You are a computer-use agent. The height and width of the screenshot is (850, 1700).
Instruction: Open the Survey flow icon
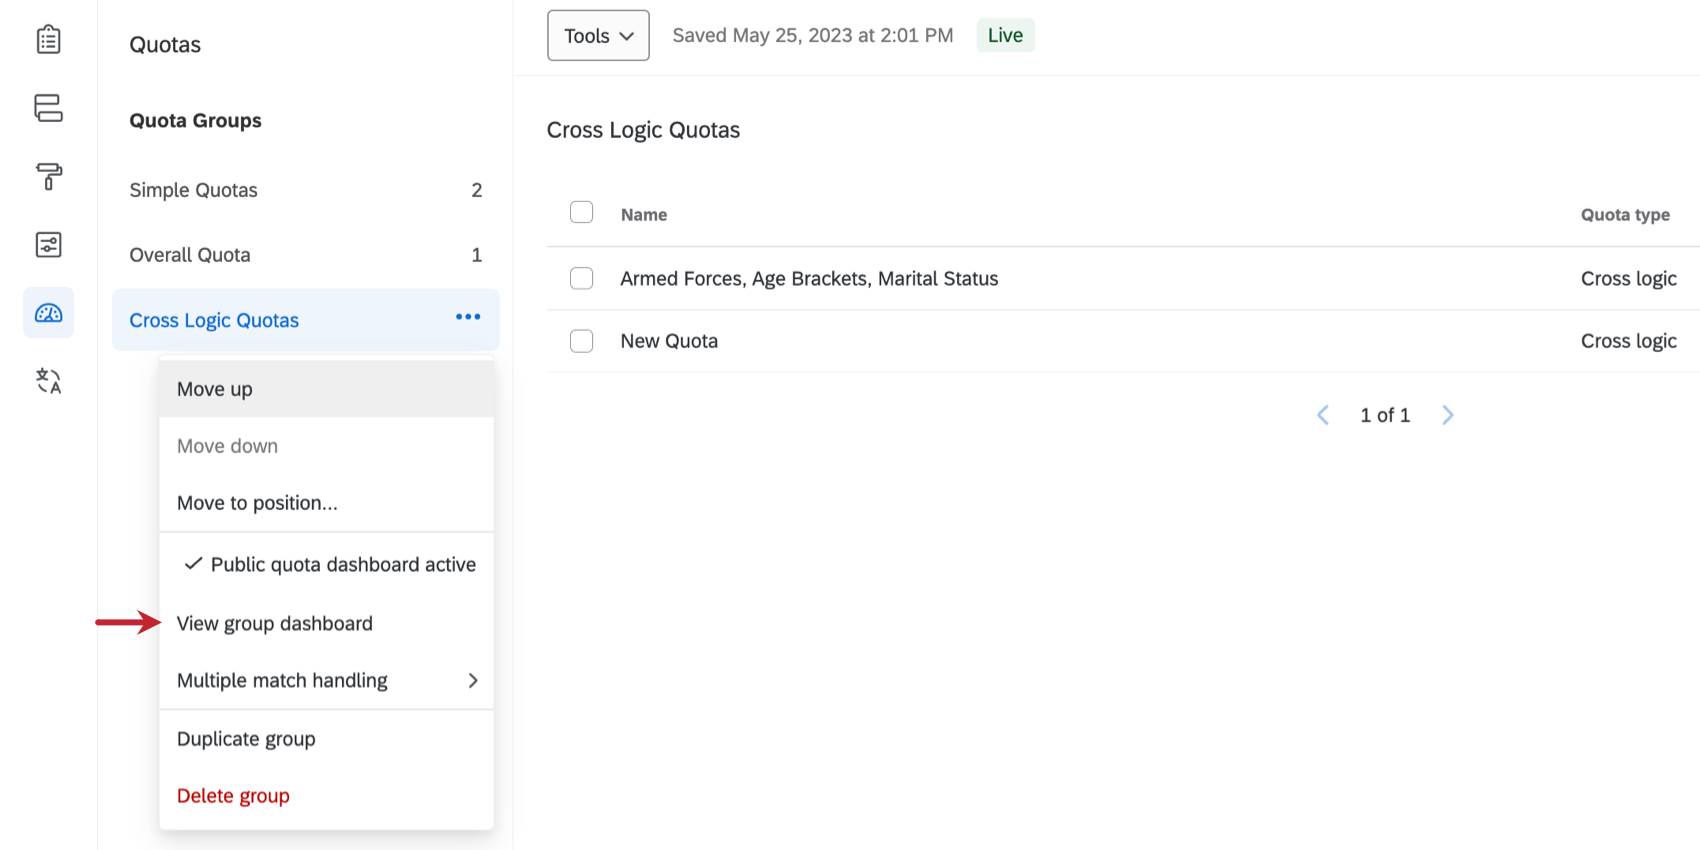(48, 108)
